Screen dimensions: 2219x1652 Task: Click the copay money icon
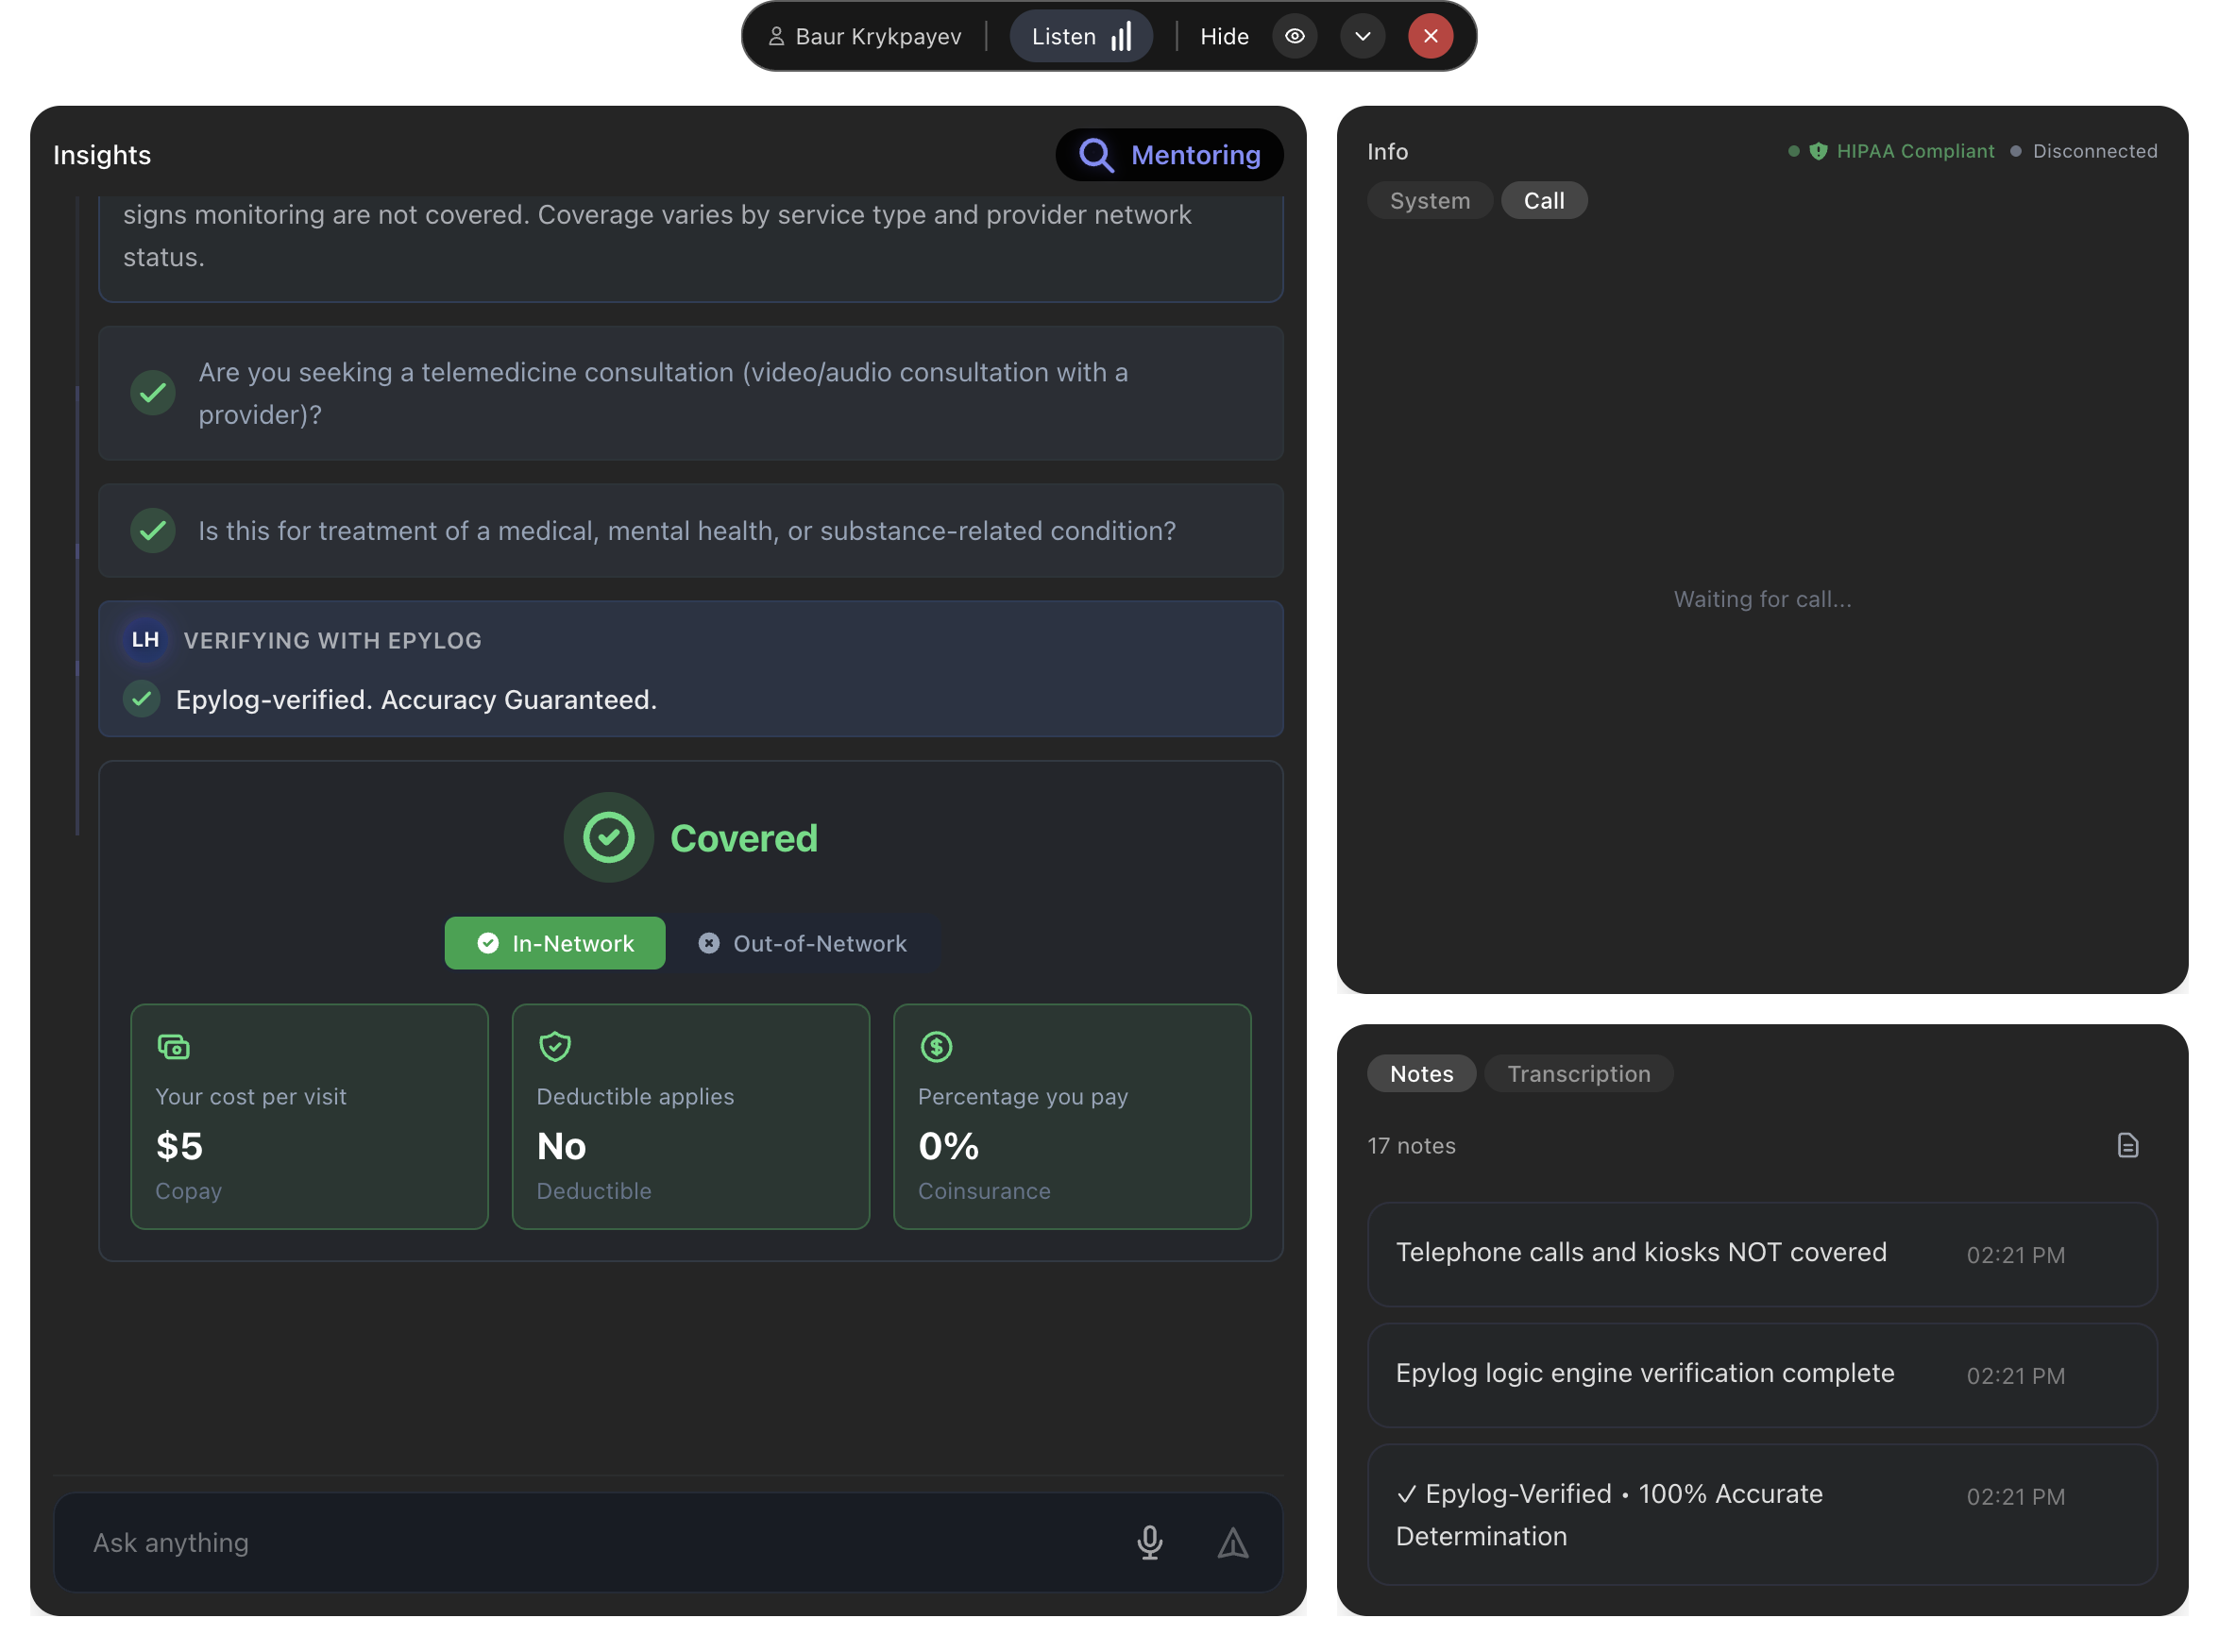[173, 1047]
